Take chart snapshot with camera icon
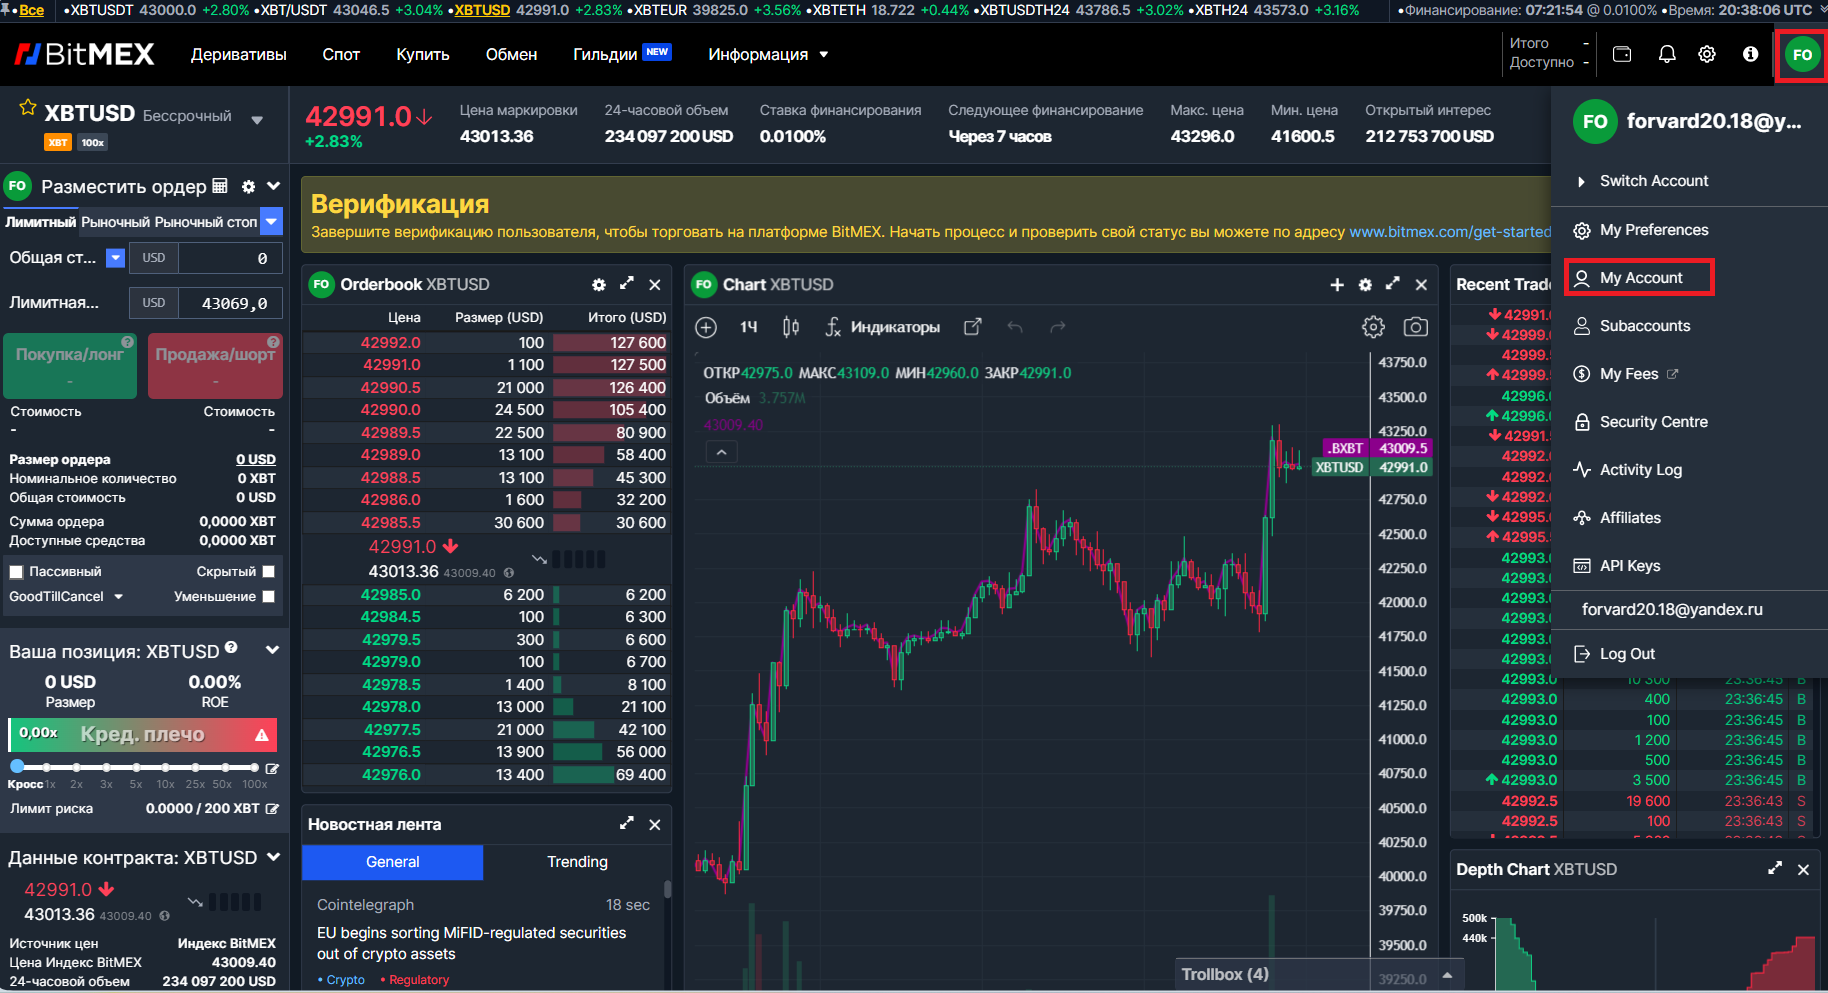 click(1416, 327)
